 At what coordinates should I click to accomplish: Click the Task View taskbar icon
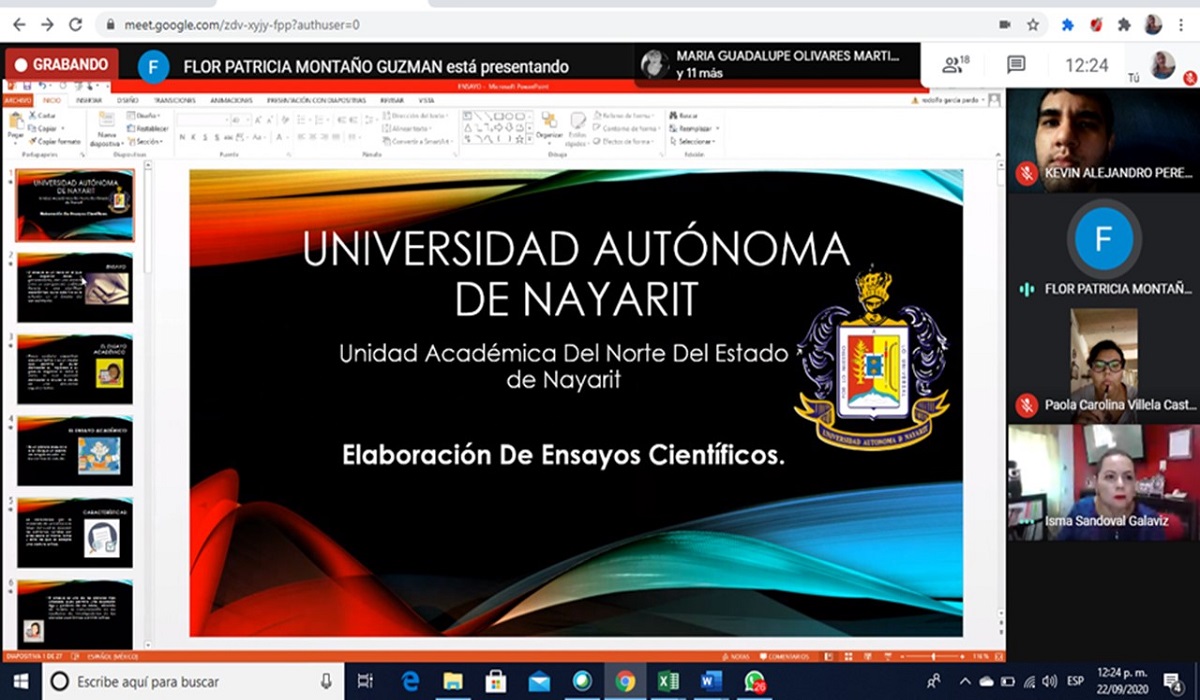[x=364, y=681]
